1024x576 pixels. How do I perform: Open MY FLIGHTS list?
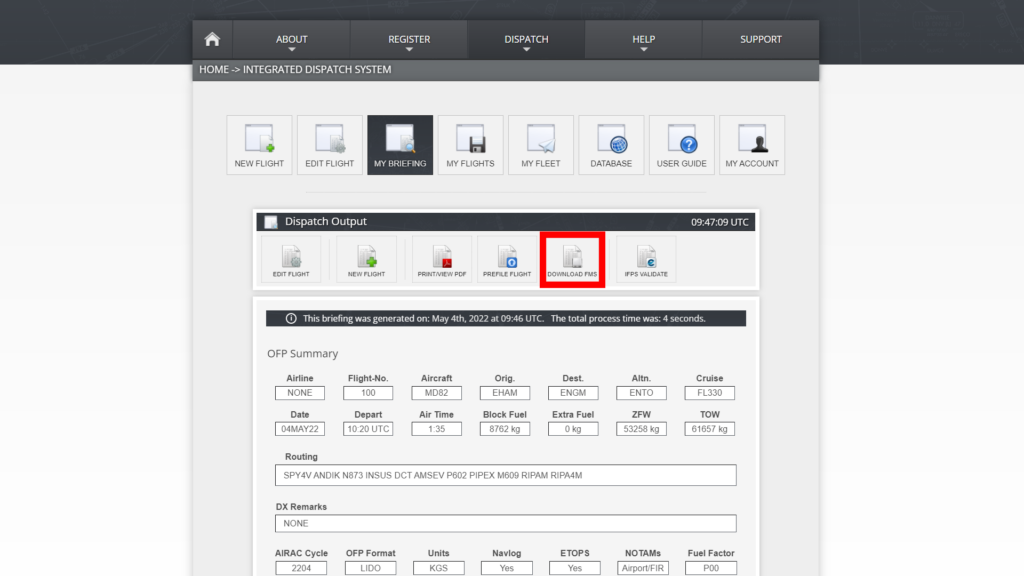pos(470,144)
